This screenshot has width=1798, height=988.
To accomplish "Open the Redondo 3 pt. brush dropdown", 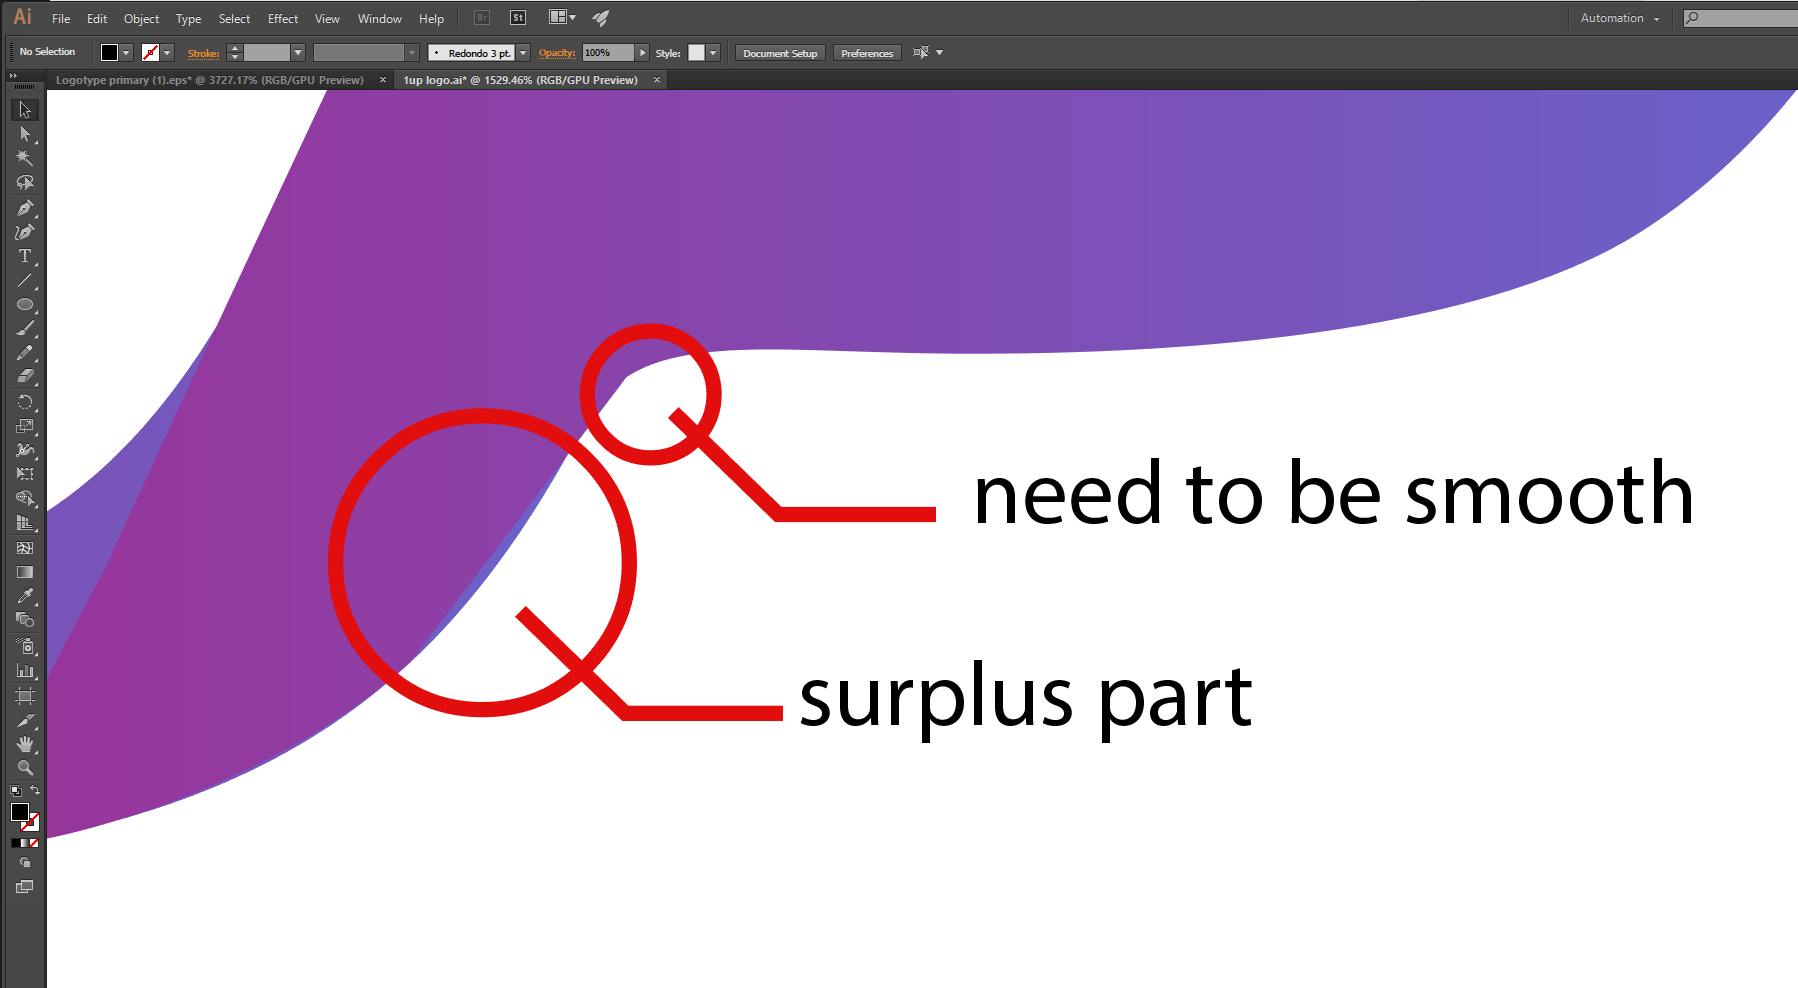I will click(523, 53).
